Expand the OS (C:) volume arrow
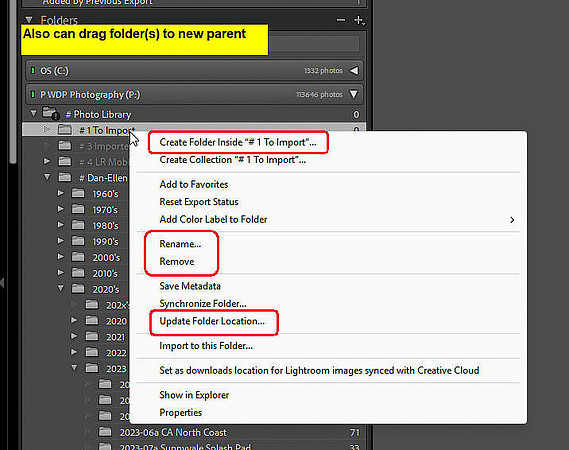The width and height of the screenshot is (569, 450). pyautogui.click(x=354, y=70)
